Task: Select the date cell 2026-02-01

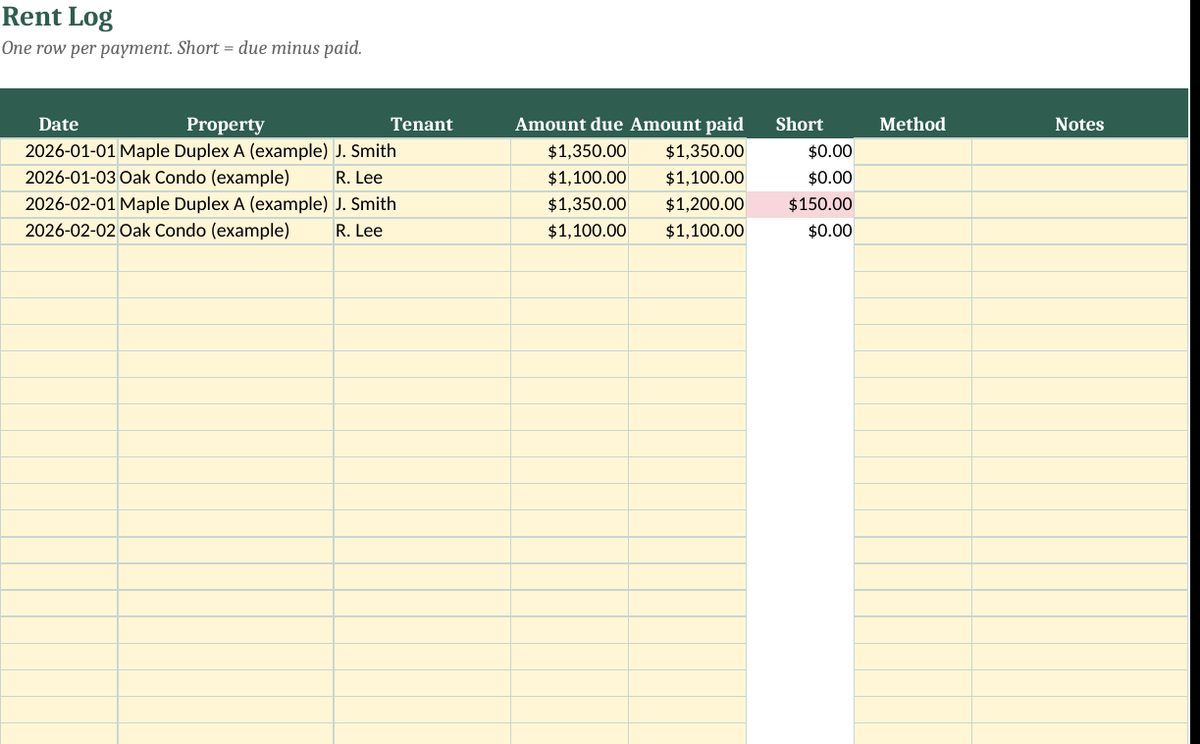Action: tap(59, 204)
